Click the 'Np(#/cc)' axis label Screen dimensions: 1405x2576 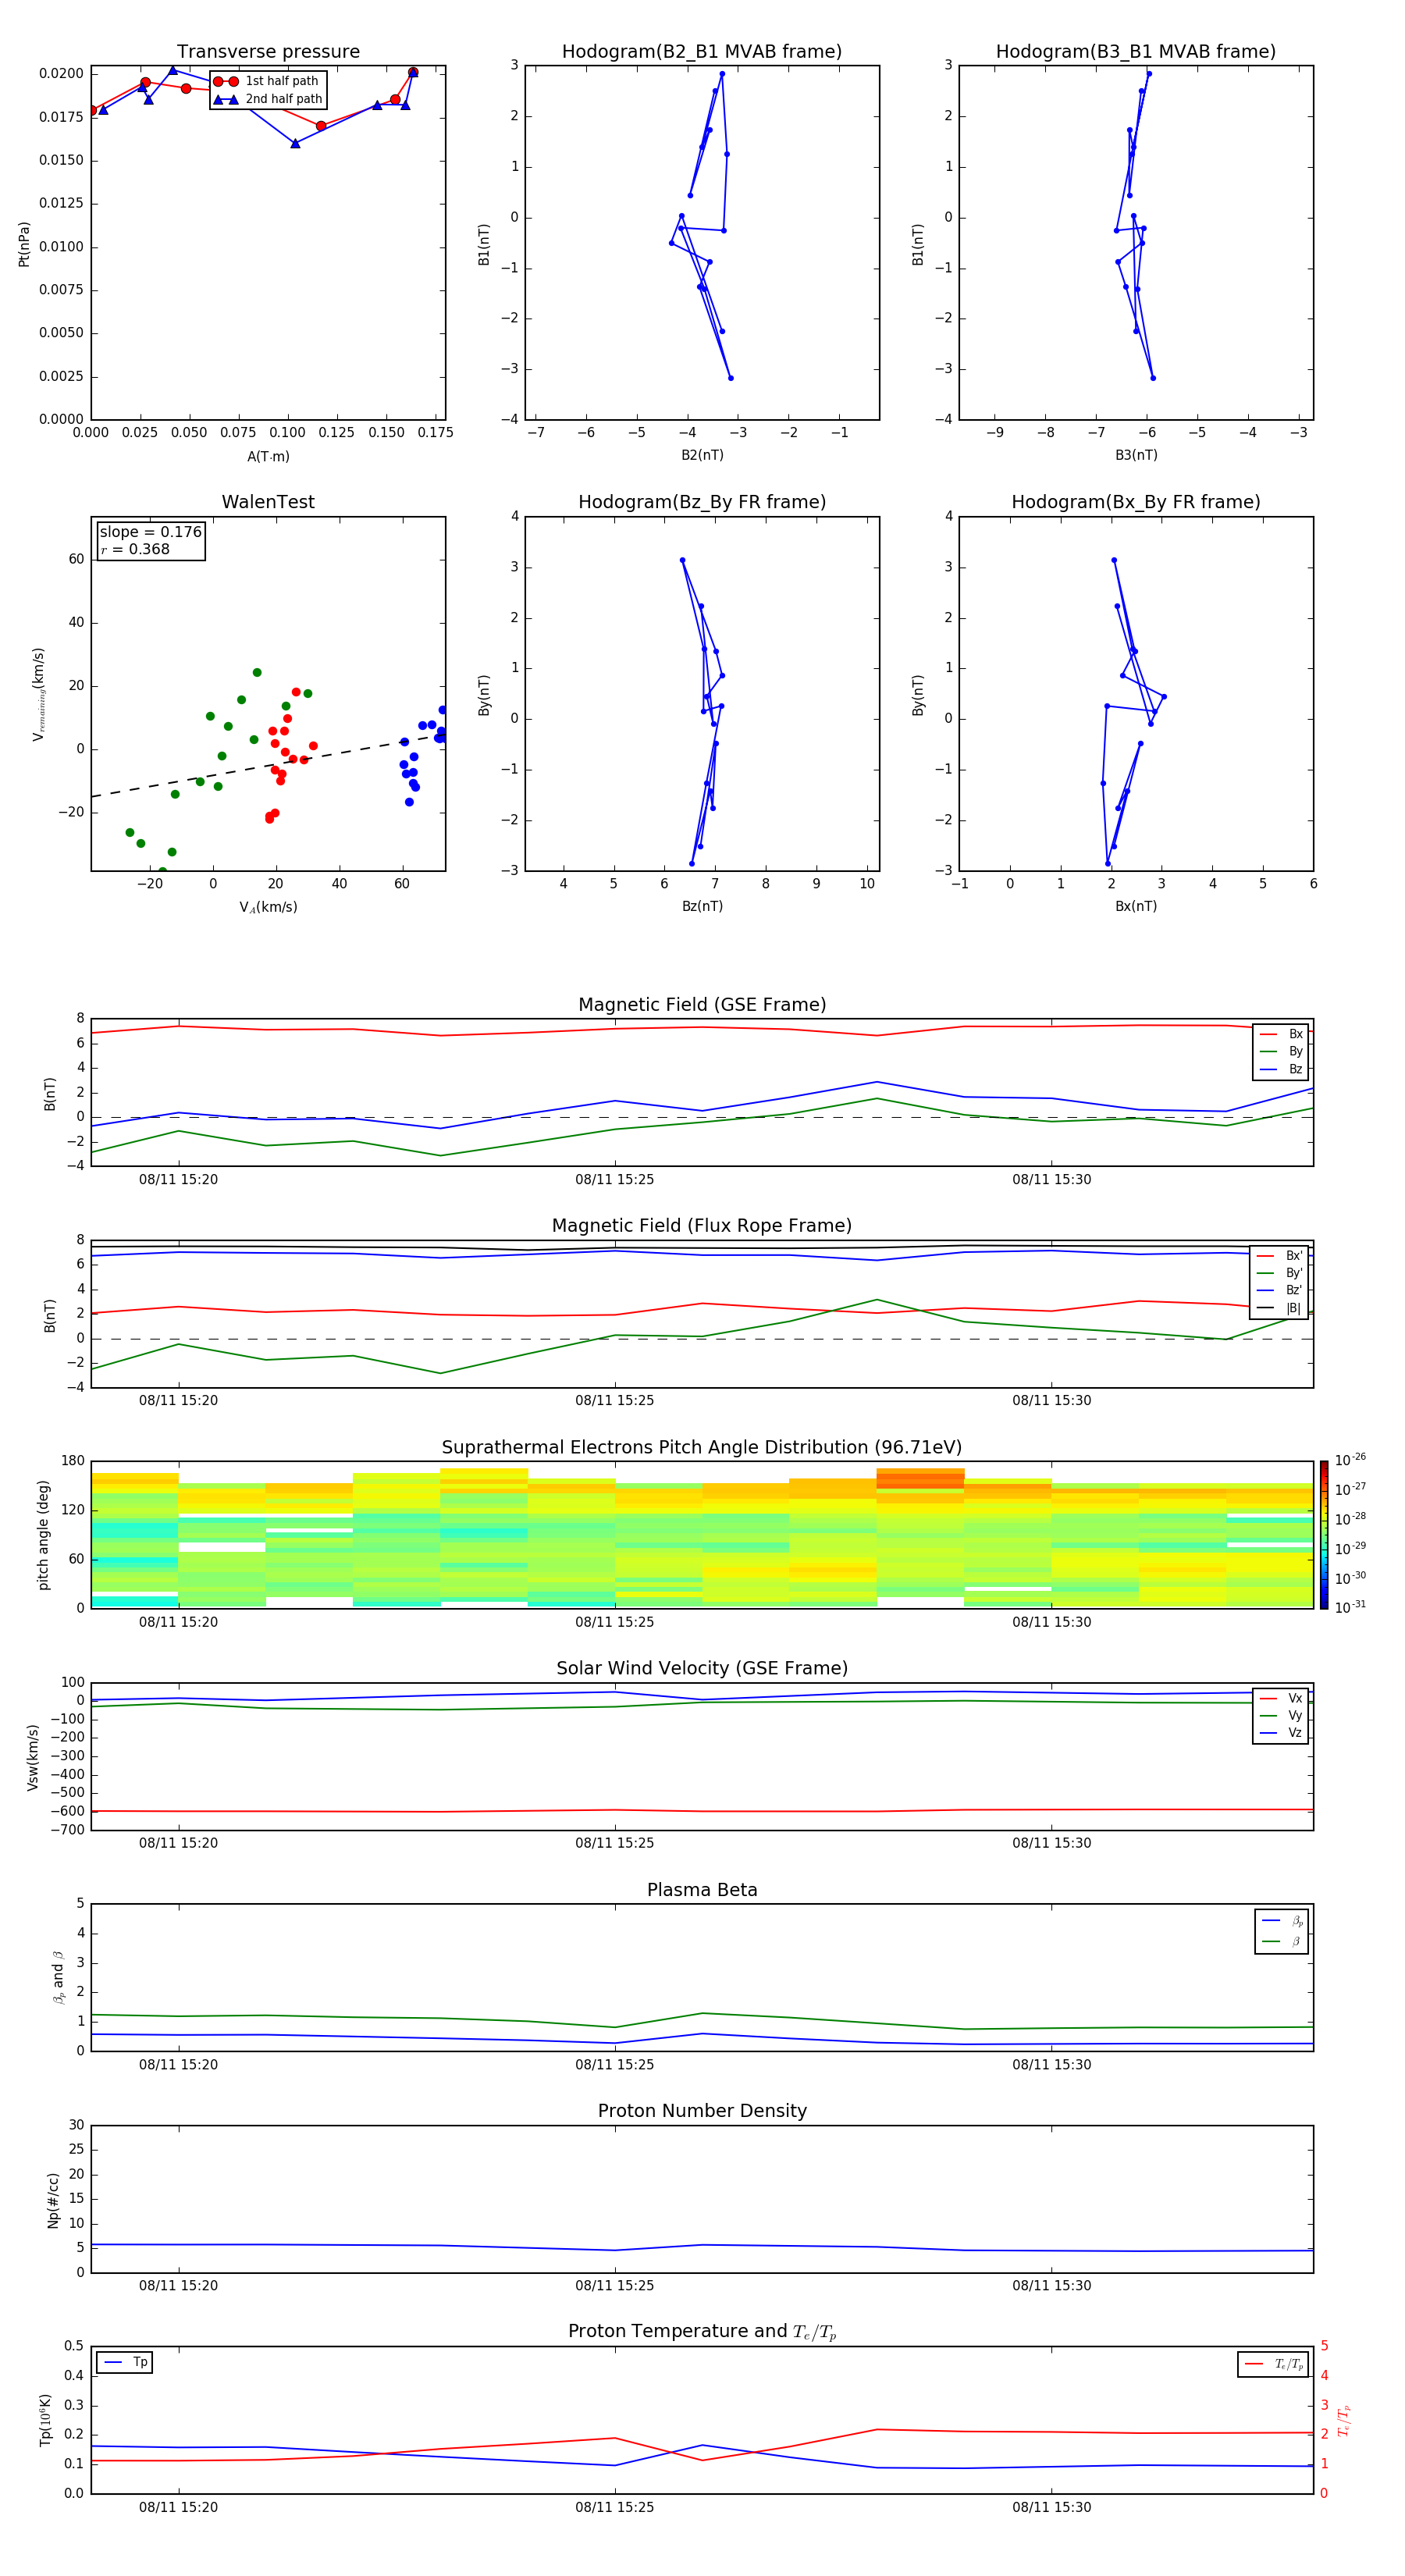pos(53,2200)
